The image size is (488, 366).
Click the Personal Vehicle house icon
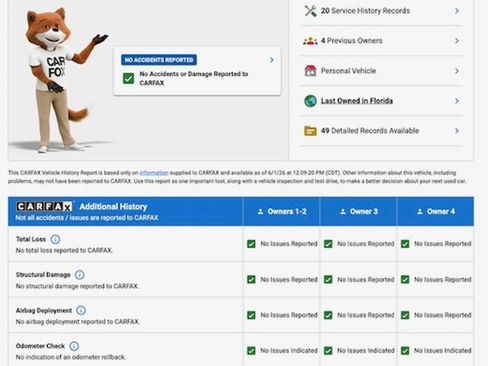point(310,71)
